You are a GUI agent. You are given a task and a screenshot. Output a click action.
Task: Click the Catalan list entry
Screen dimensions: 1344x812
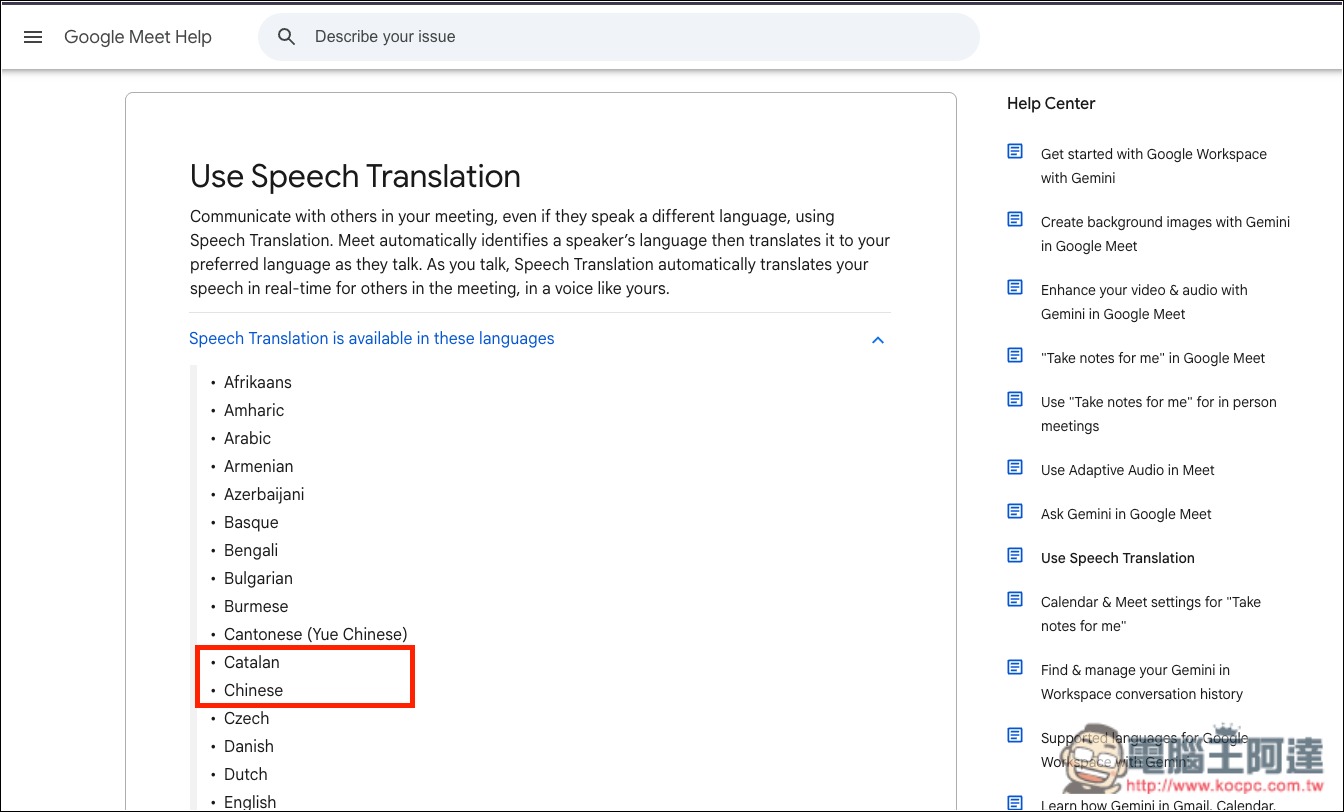coord(252,662)
